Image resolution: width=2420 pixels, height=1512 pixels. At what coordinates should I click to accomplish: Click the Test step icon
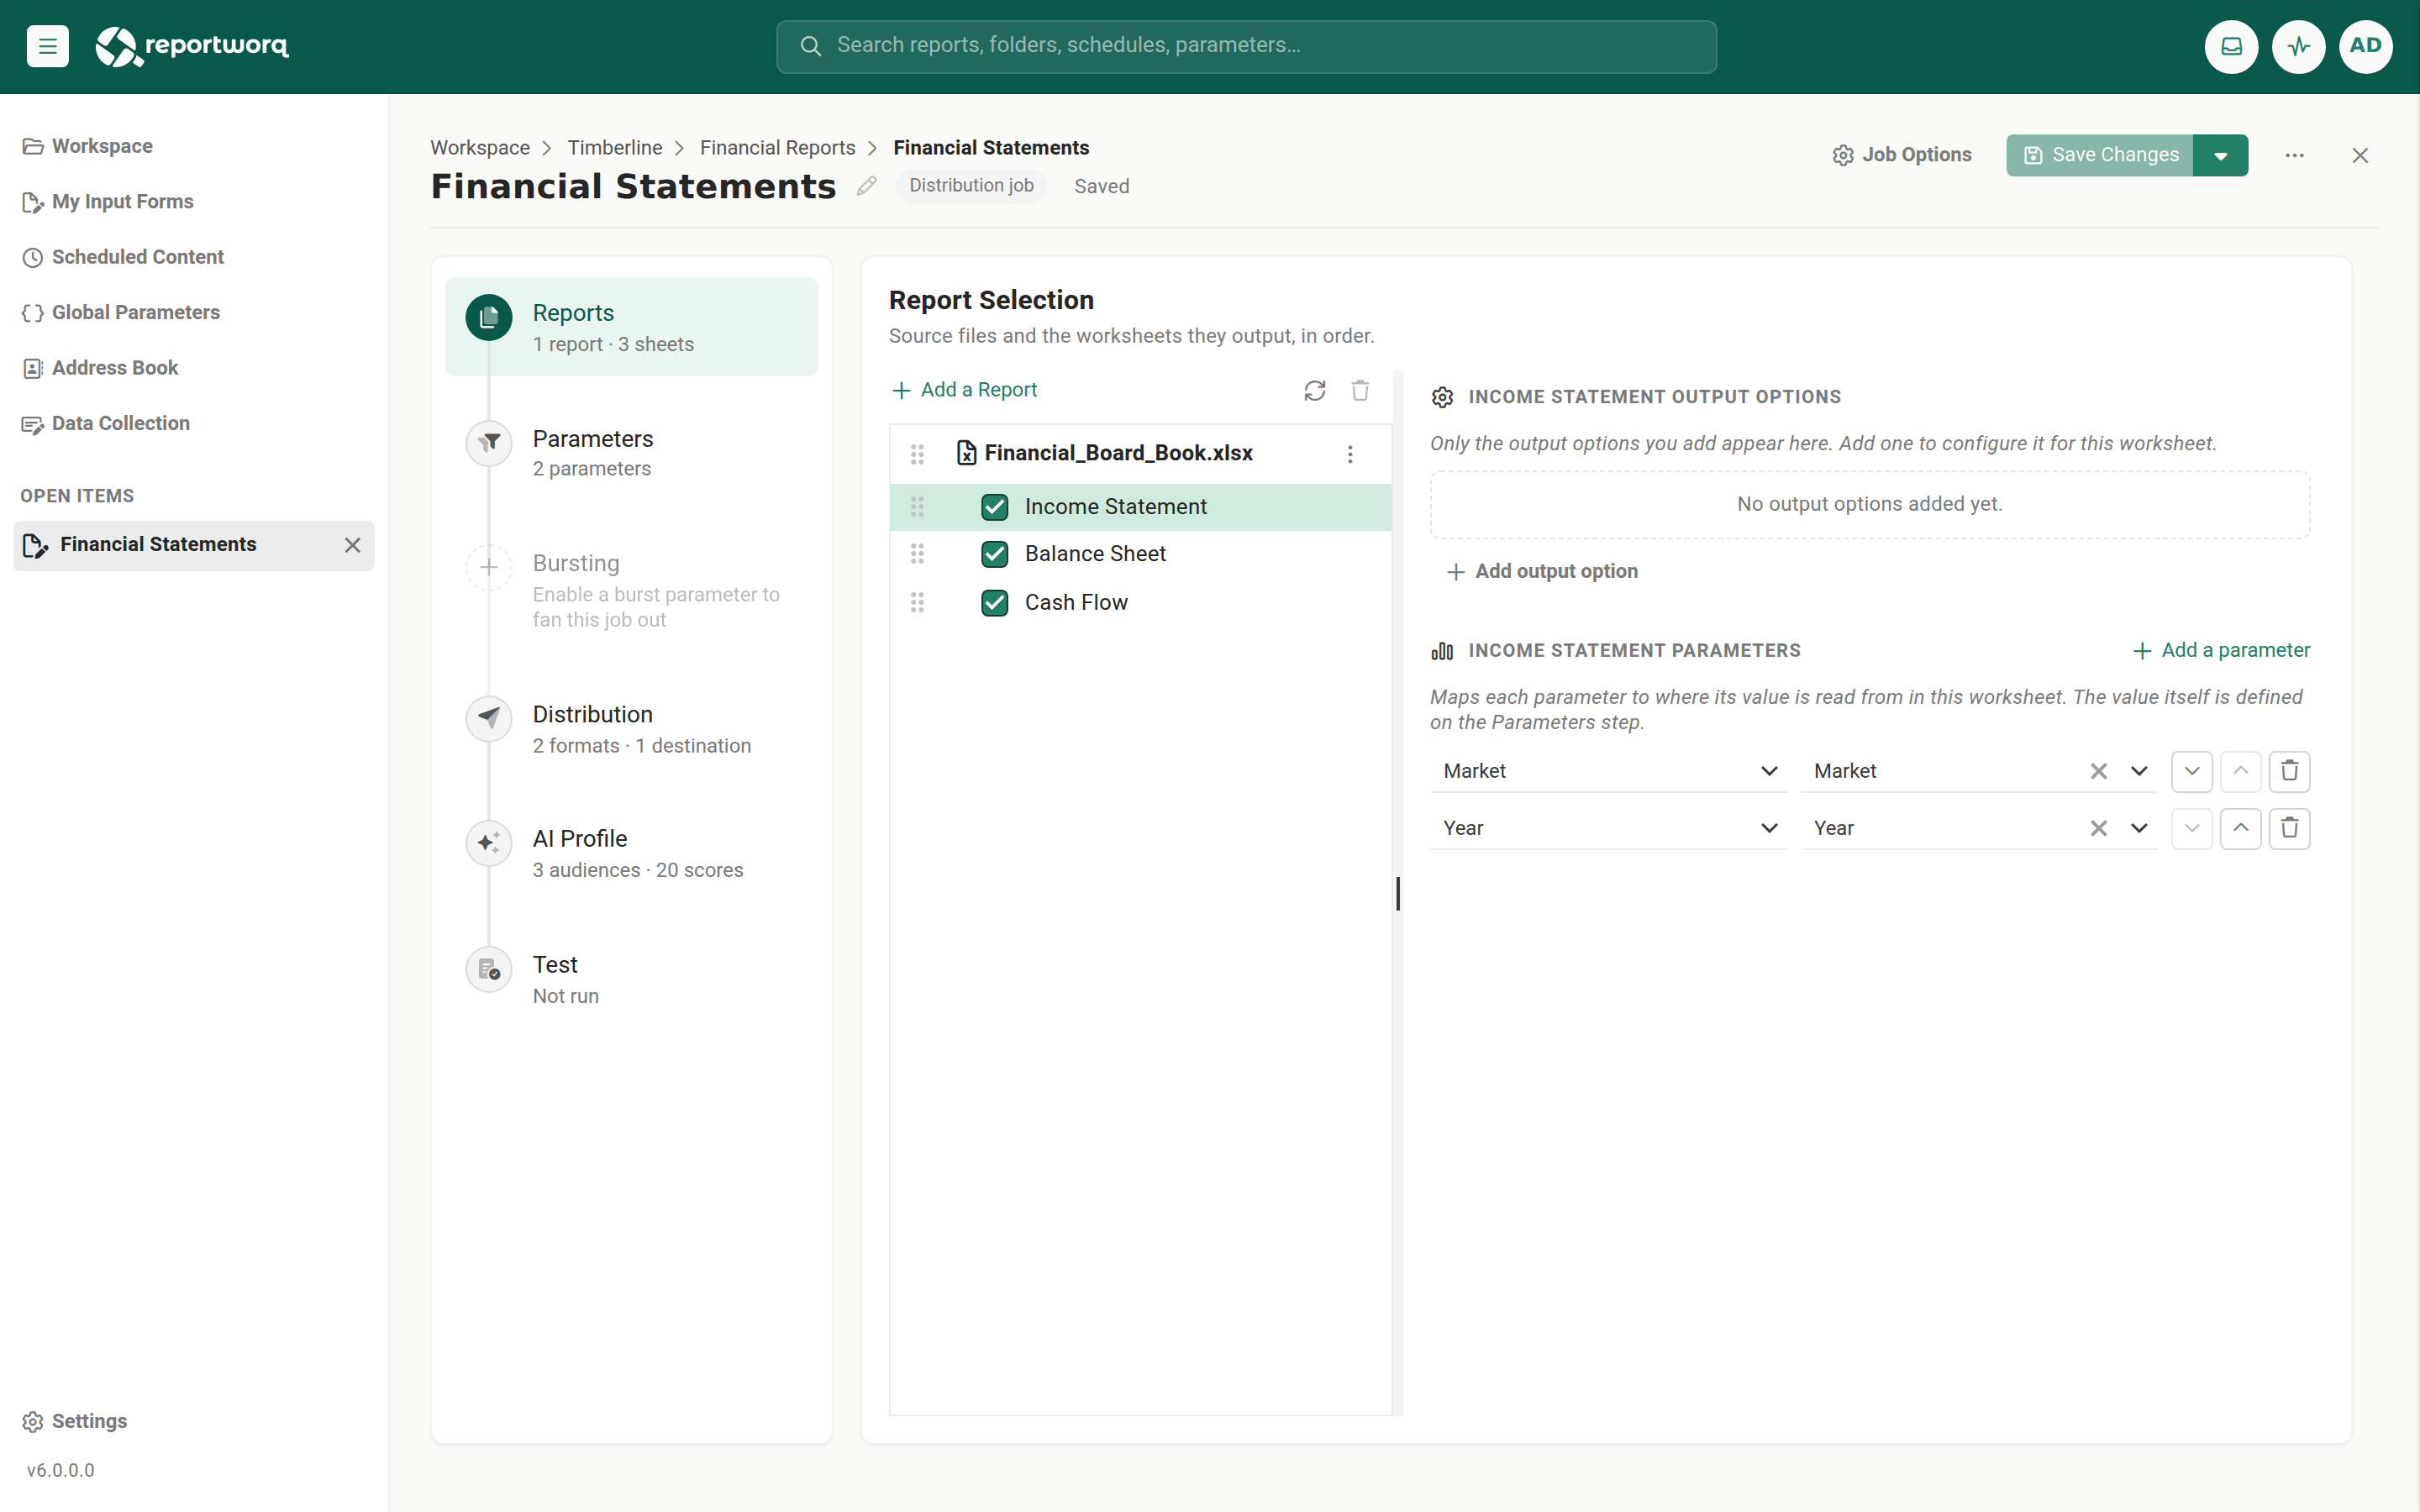point(489,968)
